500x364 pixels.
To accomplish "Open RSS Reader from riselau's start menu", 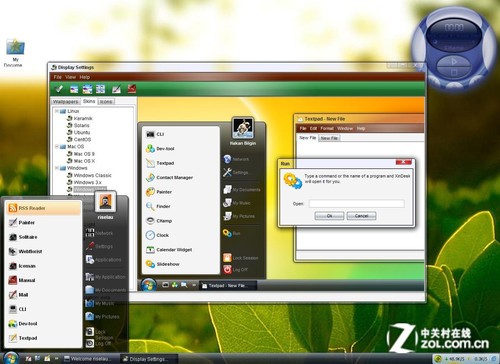I will [x=43, y=208].
